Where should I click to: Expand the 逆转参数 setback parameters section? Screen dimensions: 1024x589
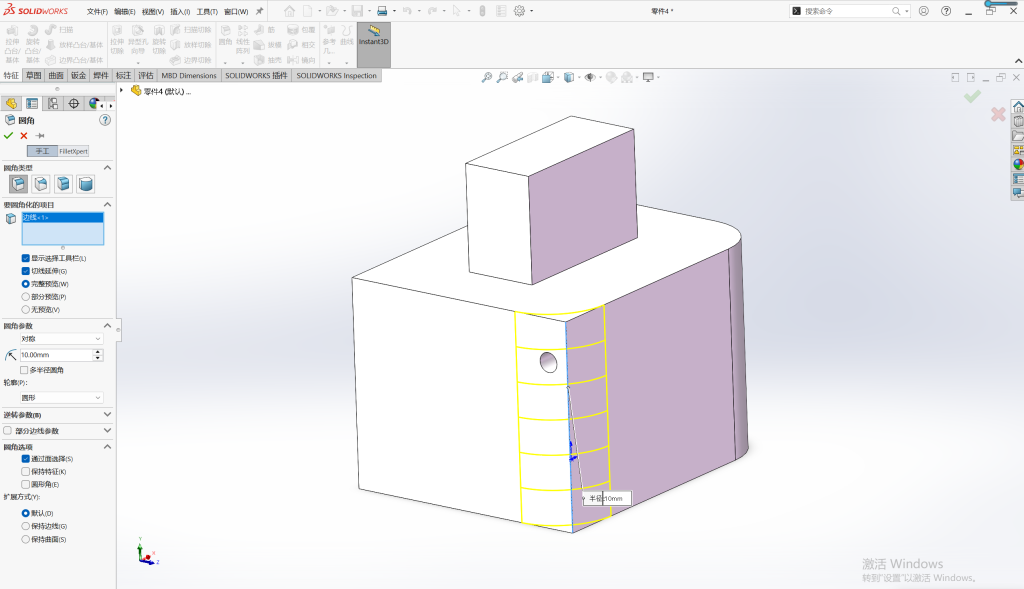(x=57, y=415)
